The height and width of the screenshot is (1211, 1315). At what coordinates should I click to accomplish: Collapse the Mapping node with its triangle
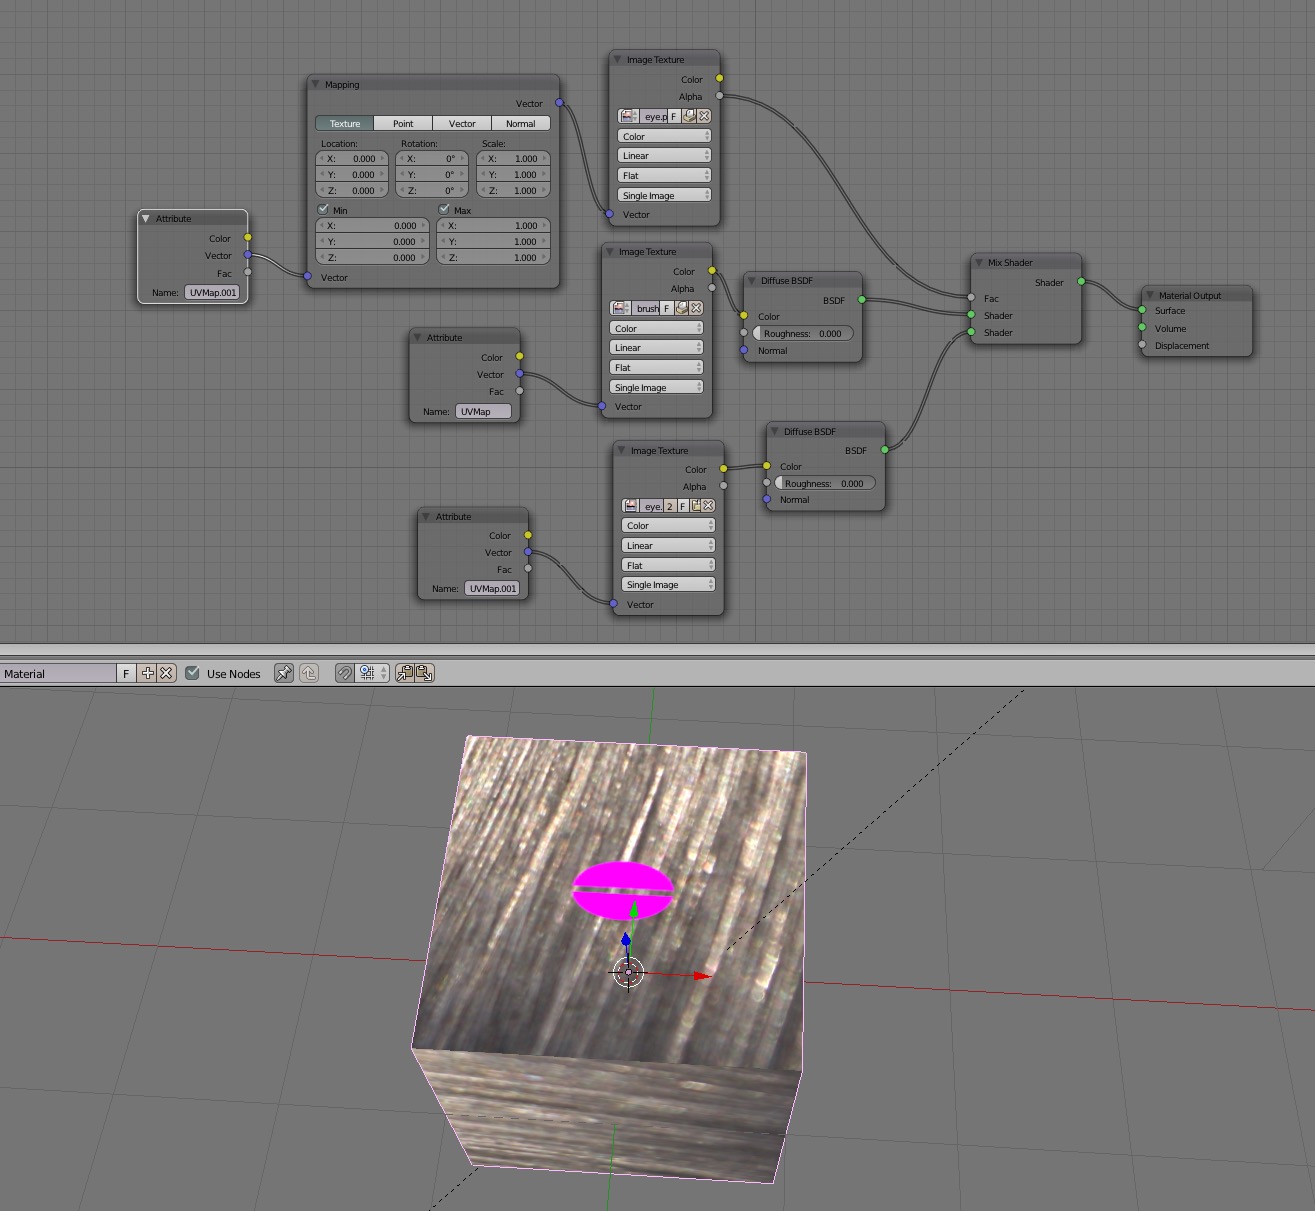315,84
